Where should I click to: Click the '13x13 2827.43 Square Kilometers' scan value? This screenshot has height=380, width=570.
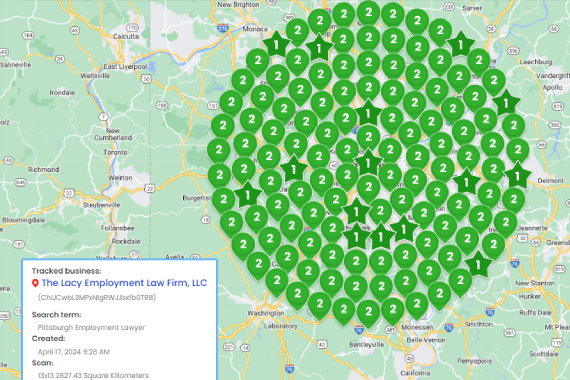click(x=93, y=375)
